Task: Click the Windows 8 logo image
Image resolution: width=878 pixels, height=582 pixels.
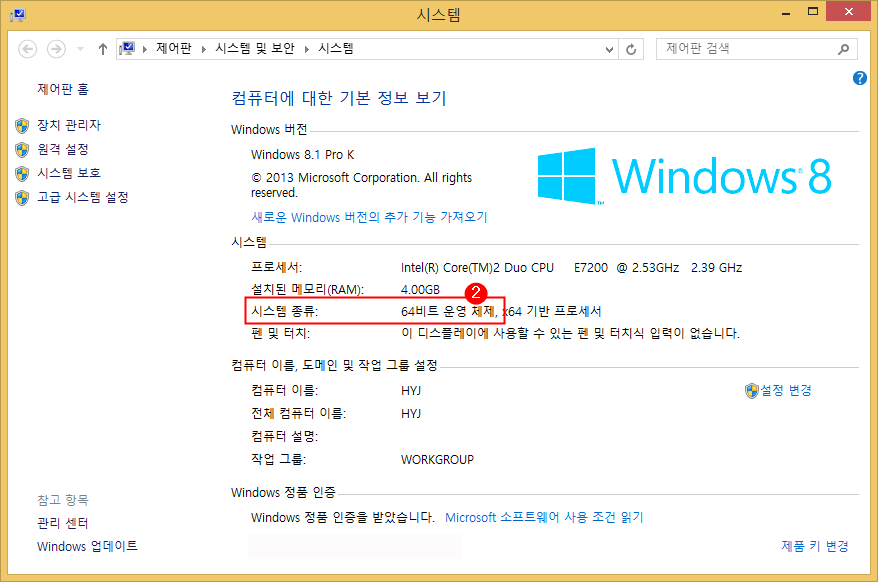Action: (x=684, y=176)
